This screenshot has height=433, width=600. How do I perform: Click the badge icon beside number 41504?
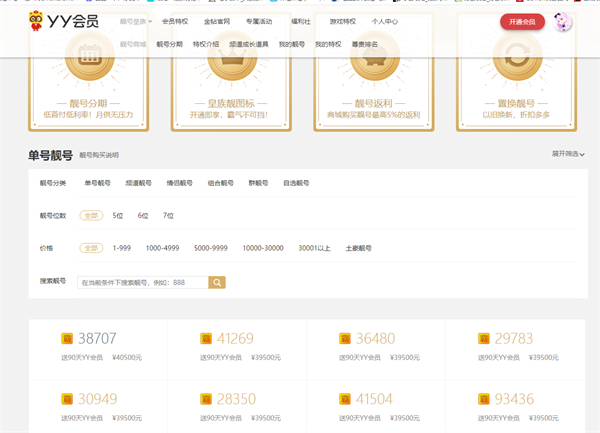pyautogui.click(x=345, y=399)
